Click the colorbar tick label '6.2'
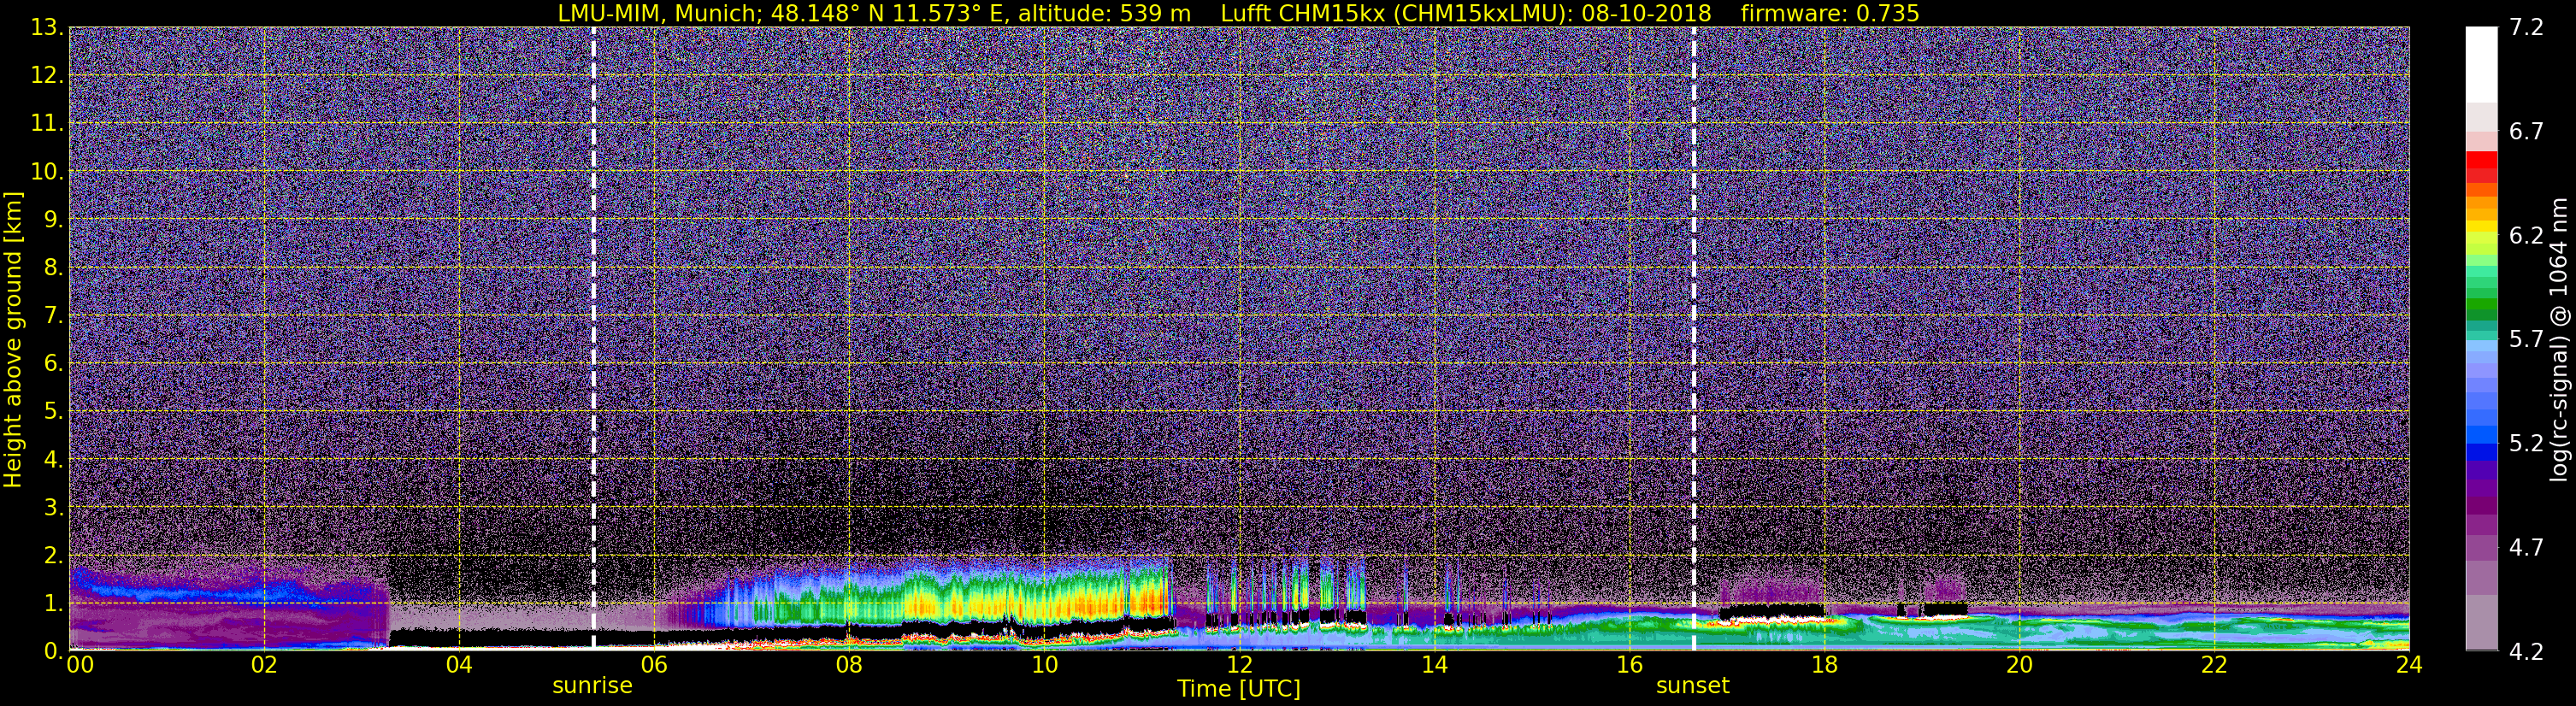 [x=2526, y=236]
